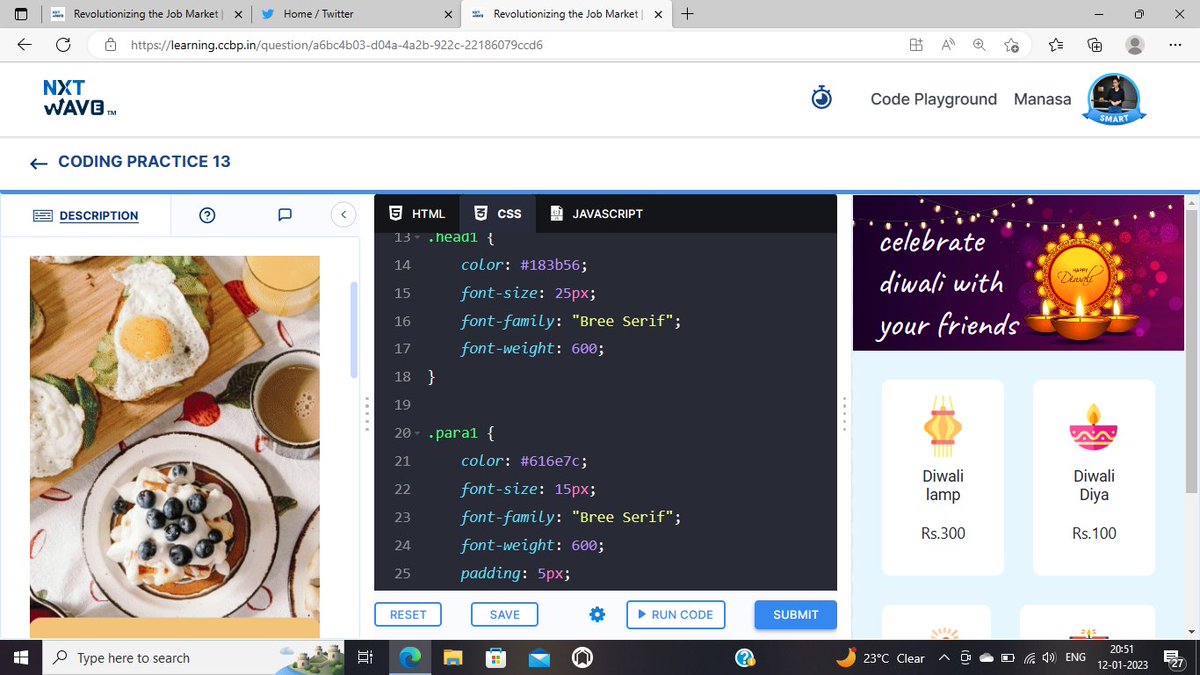Open browser Collections icon

point(1095,45)
